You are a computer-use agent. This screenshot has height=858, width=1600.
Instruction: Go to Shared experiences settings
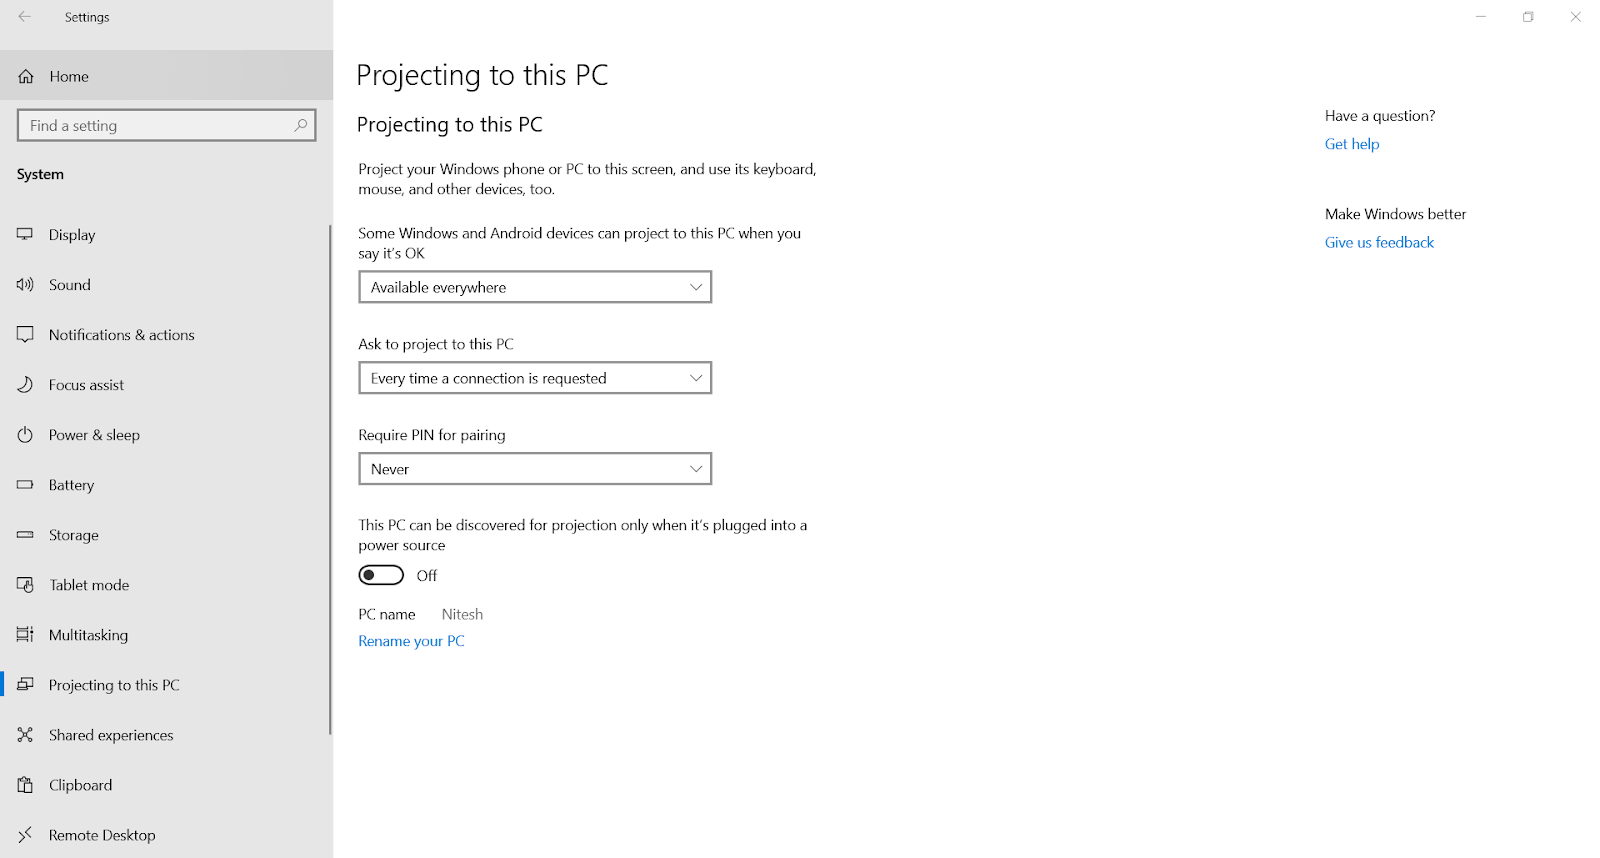point(111,735)
